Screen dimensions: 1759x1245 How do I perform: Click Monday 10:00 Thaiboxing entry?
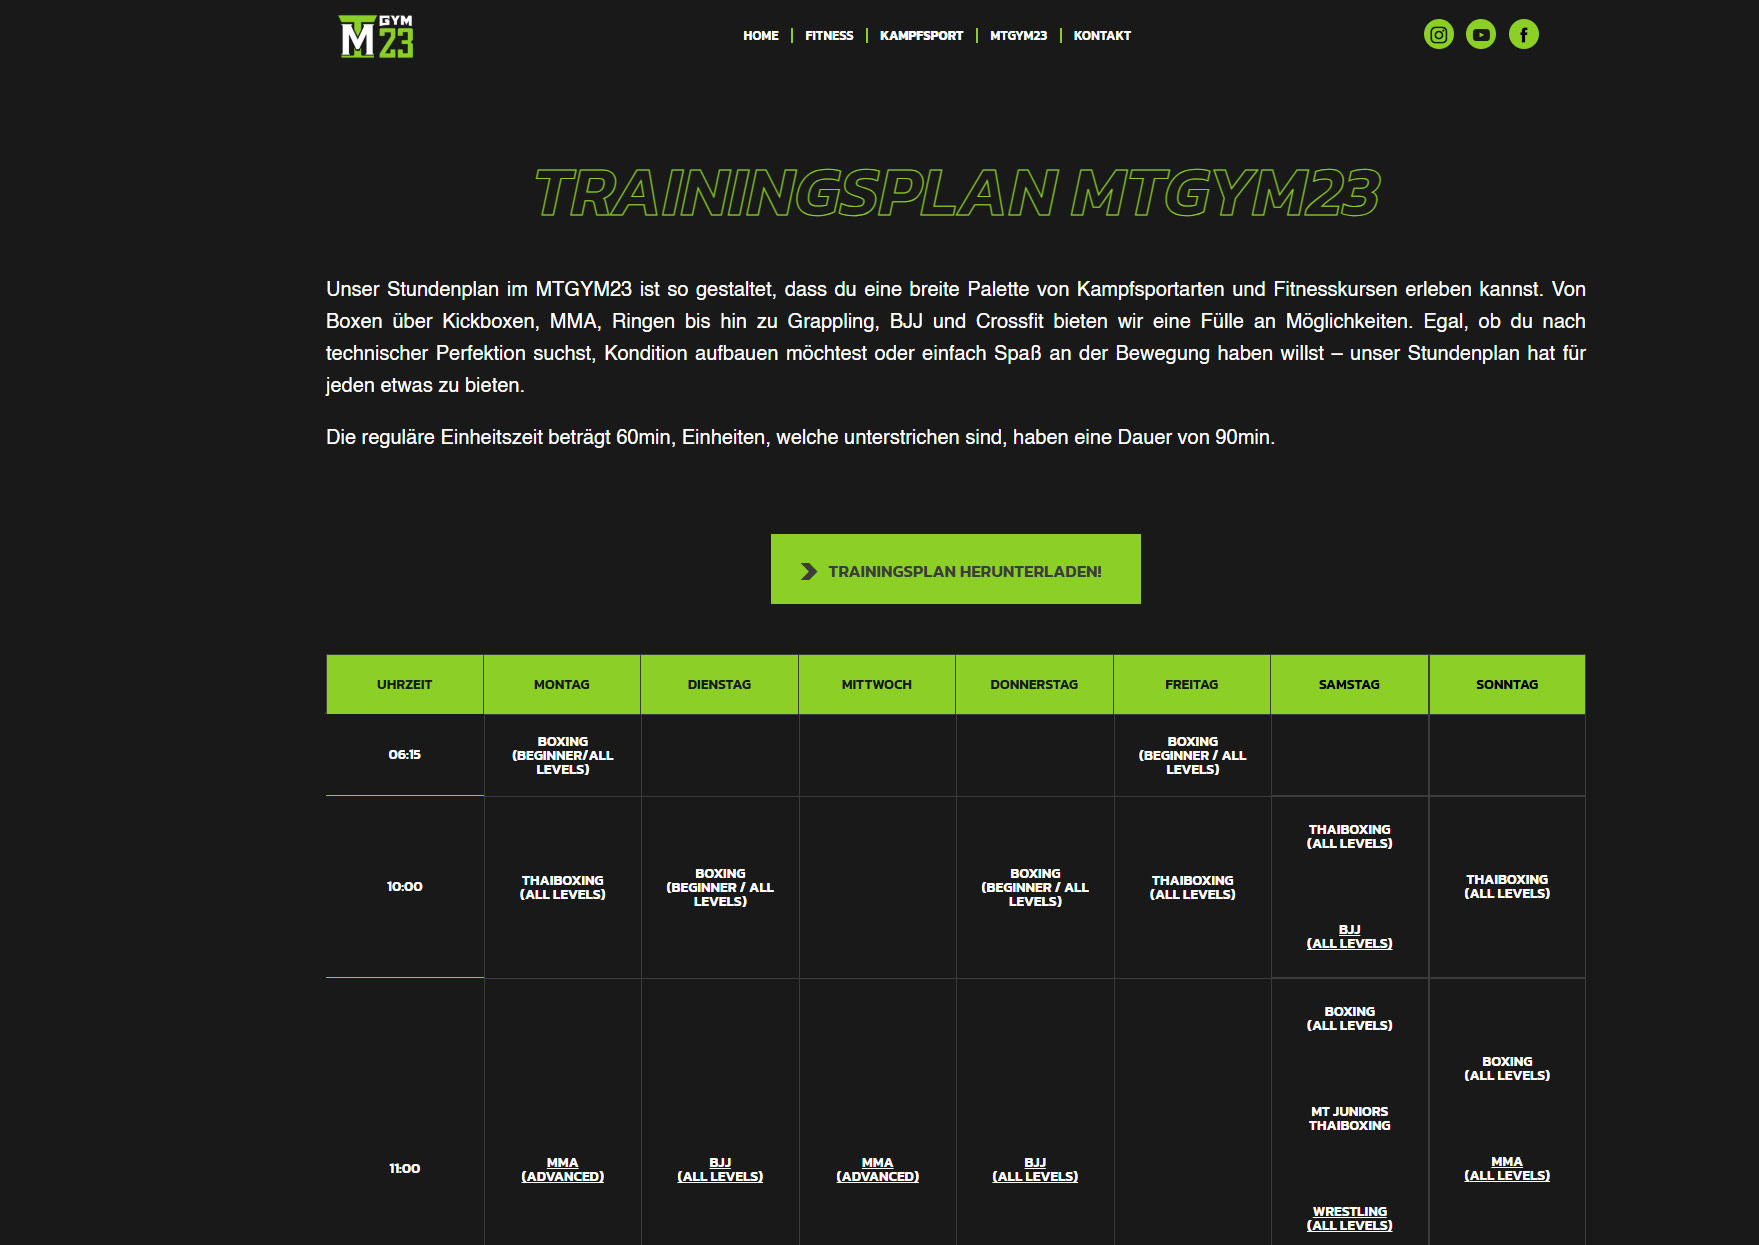(562, 887)
